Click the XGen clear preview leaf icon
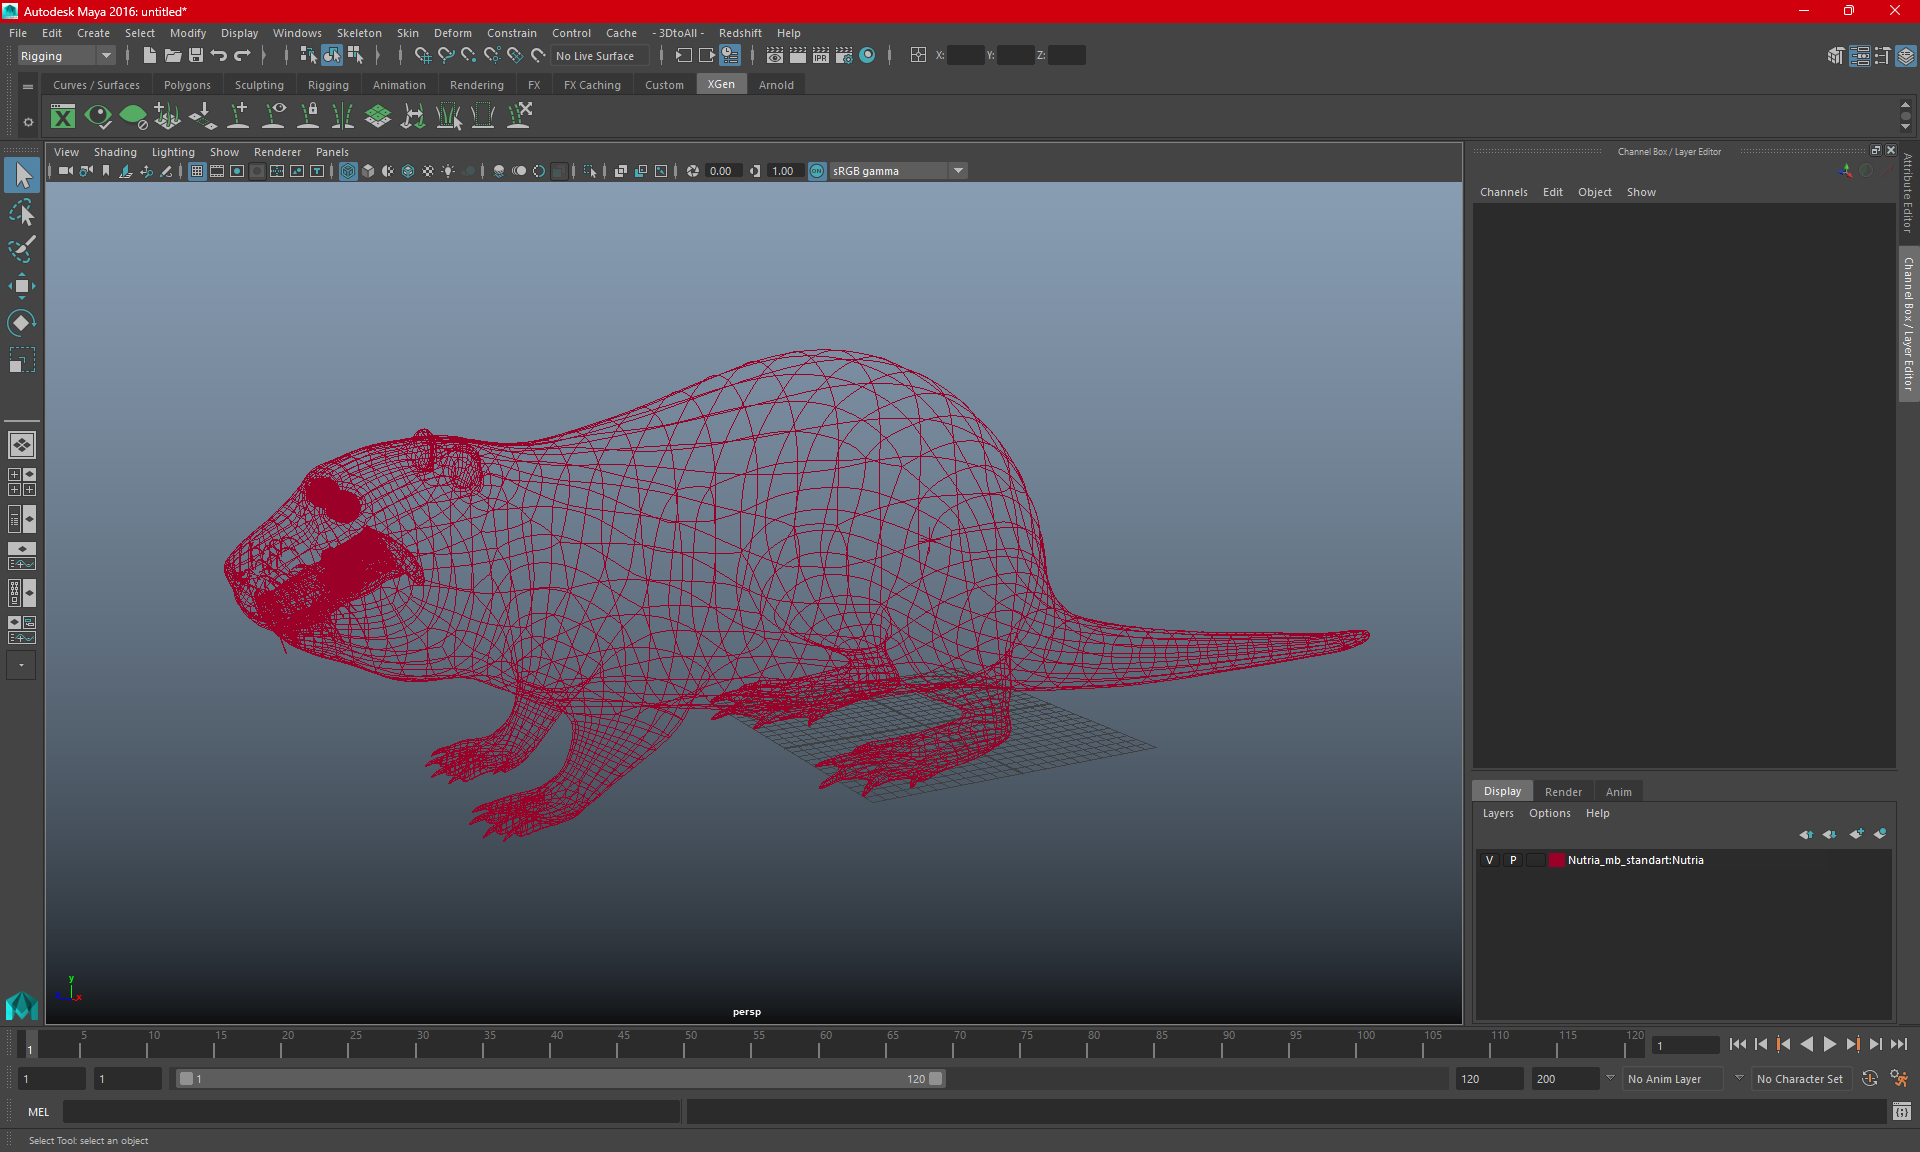 (133, 117)
